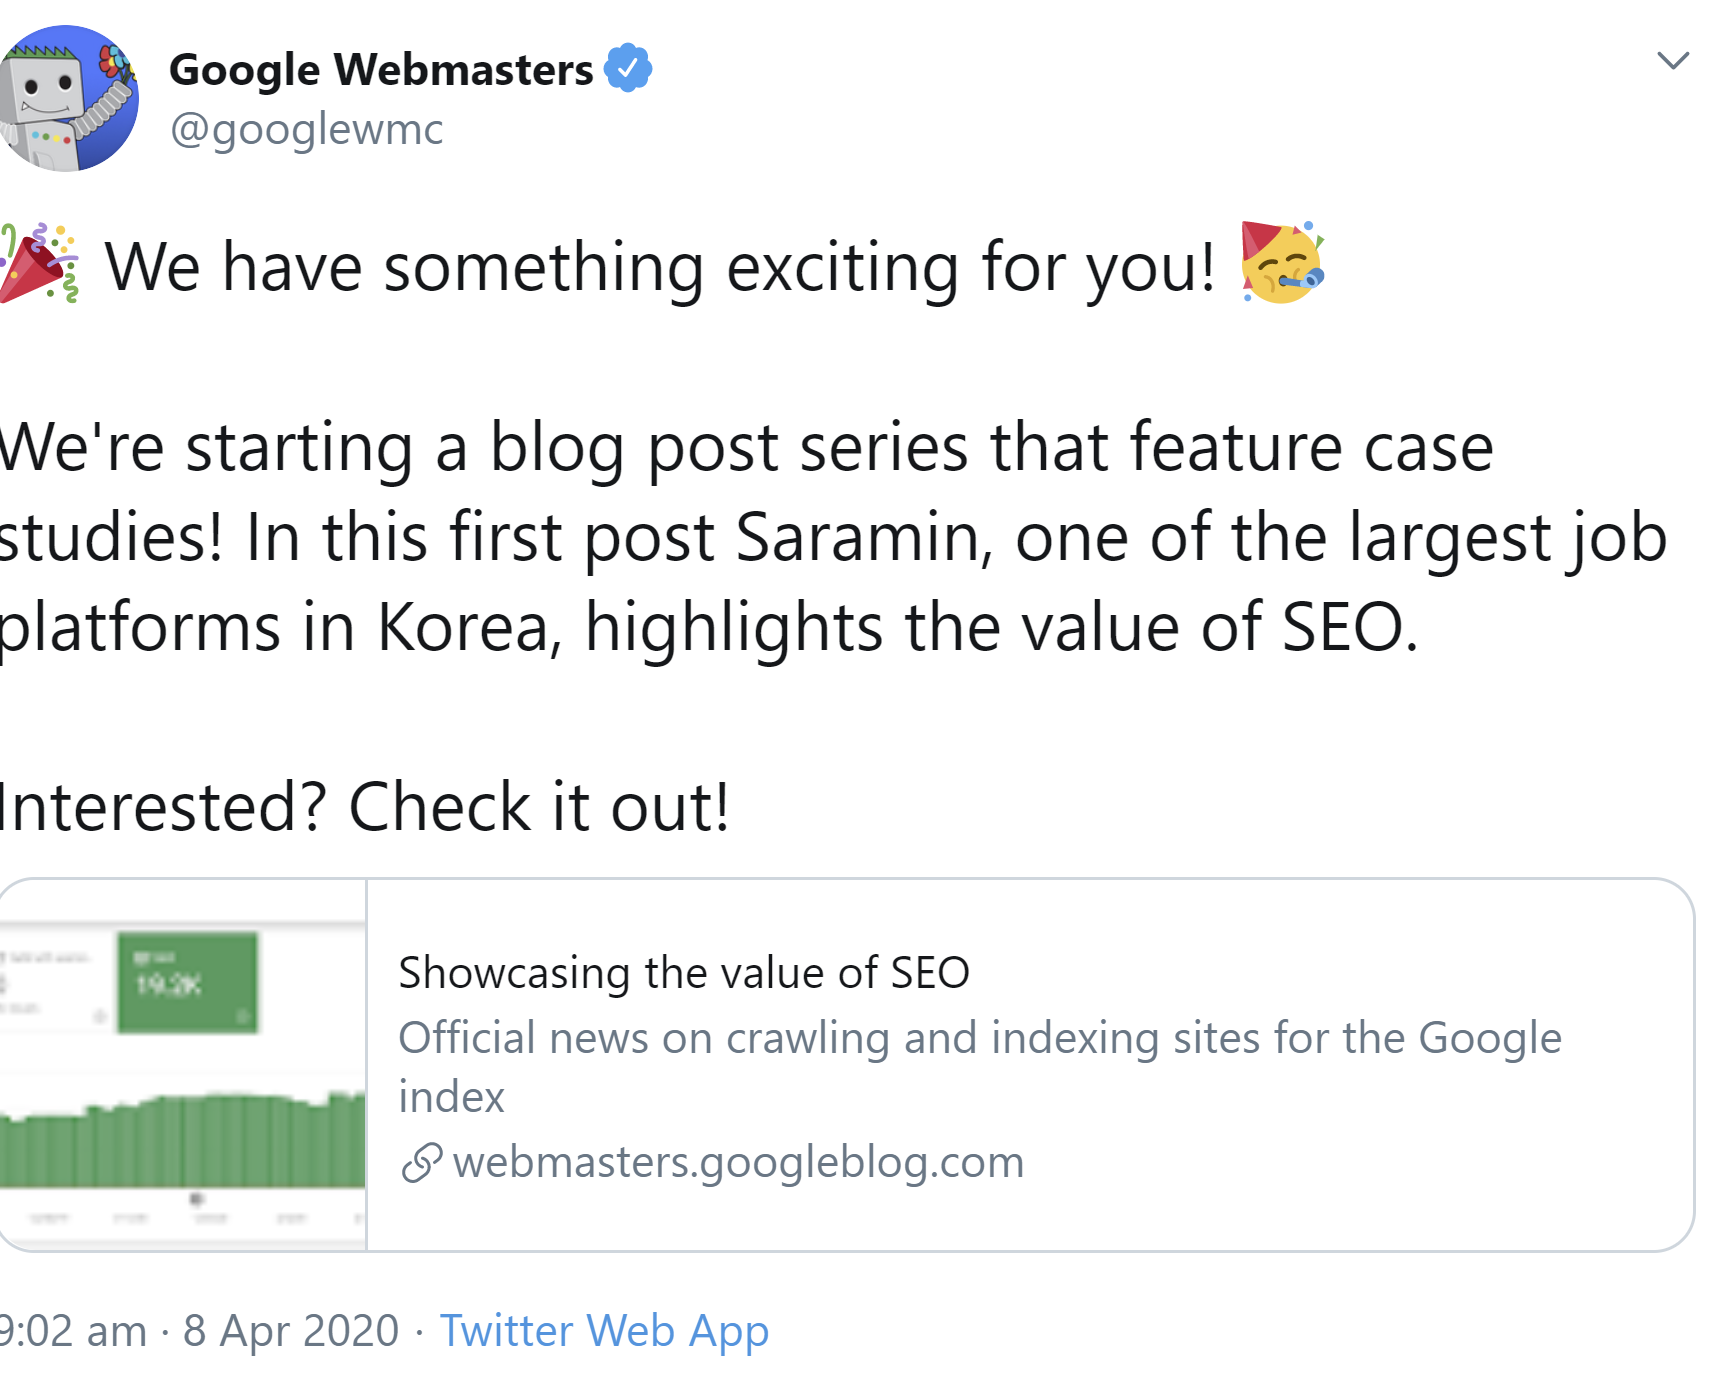Open the @googlewmc profile handle
Viewport: 1728px width, 1376px height.
pos(306,128)
